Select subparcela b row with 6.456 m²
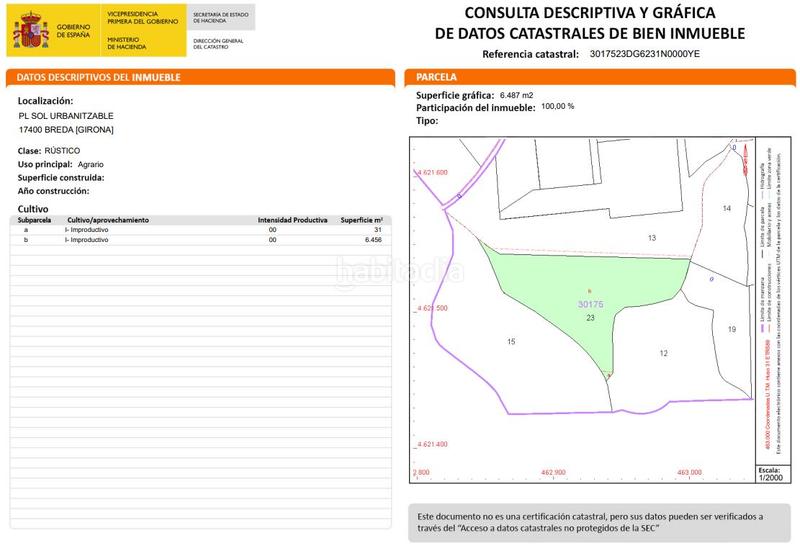This screenshot has width=800, height=546. click(200, 240)
